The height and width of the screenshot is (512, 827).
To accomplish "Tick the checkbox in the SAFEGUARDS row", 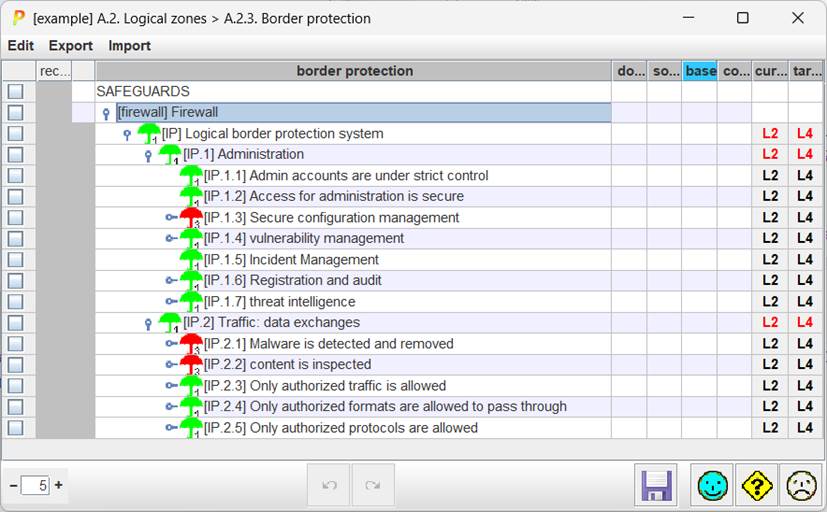I will [x=16, y=91].
